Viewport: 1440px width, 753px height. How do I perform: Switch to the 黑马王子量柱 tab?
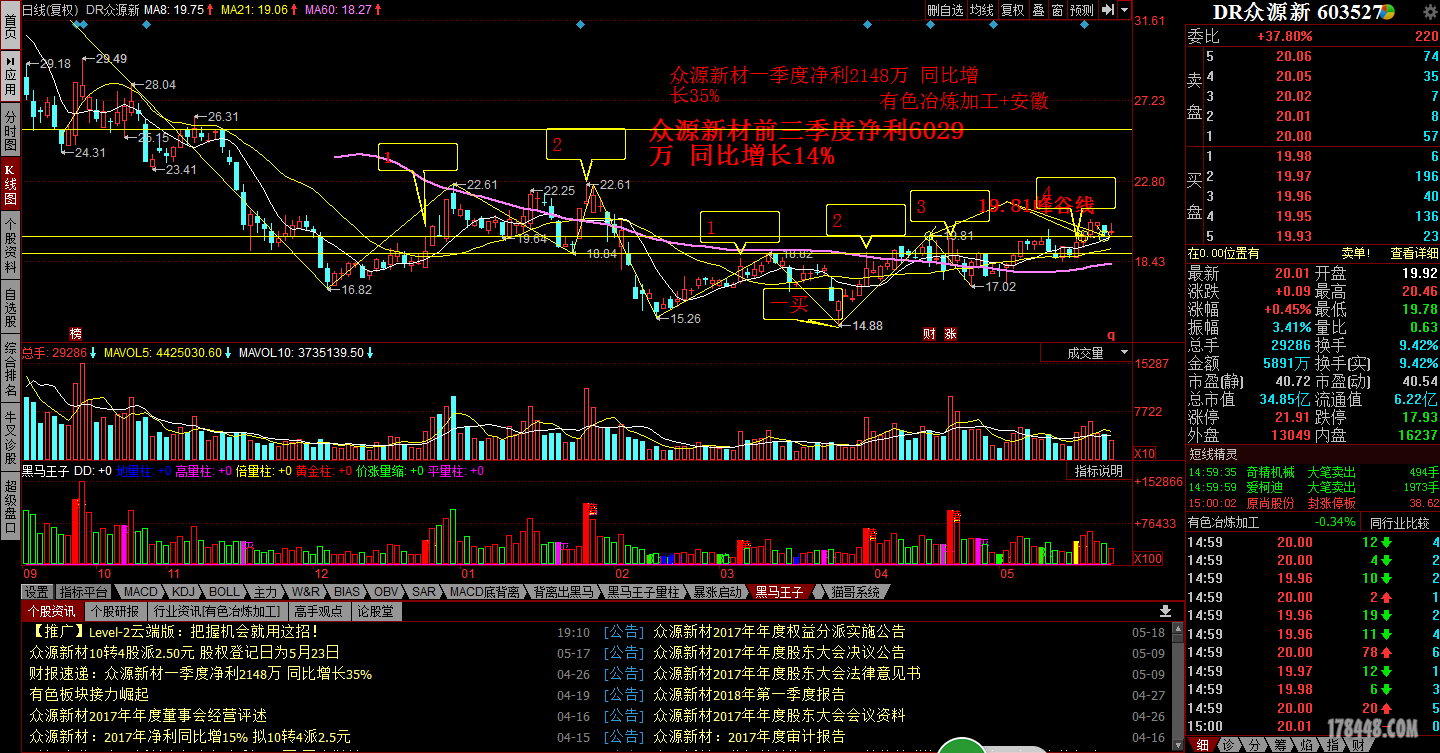pos(643,592)
